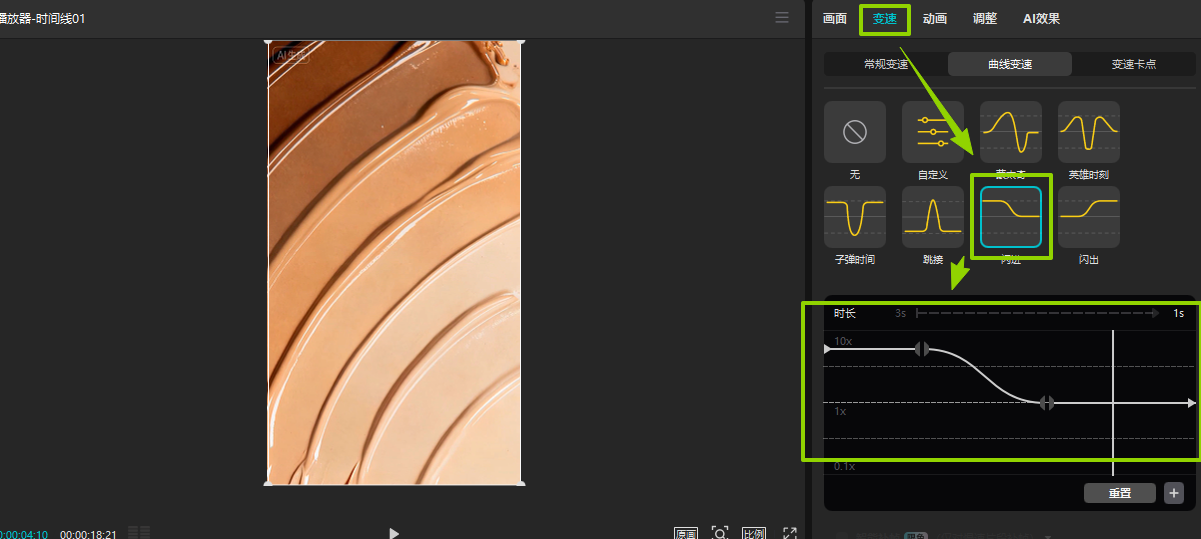
Task: Switch to 变速卡点 speed beat mode
Action: click(1134, 64)
